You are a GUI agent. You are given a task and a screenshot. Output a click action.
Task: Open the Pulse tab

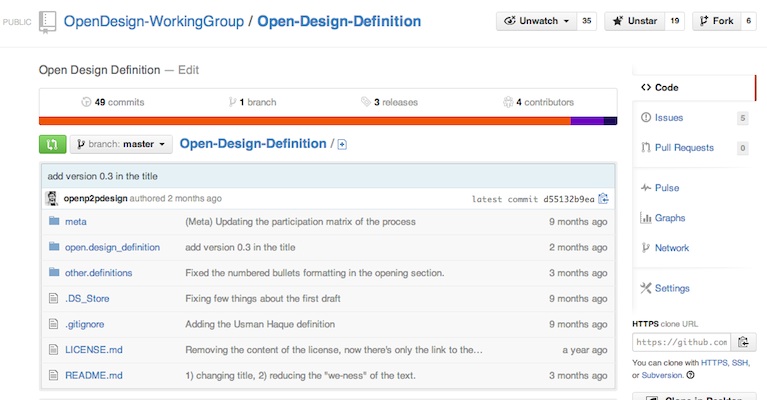pyautogui.click(x=694, y=188)
